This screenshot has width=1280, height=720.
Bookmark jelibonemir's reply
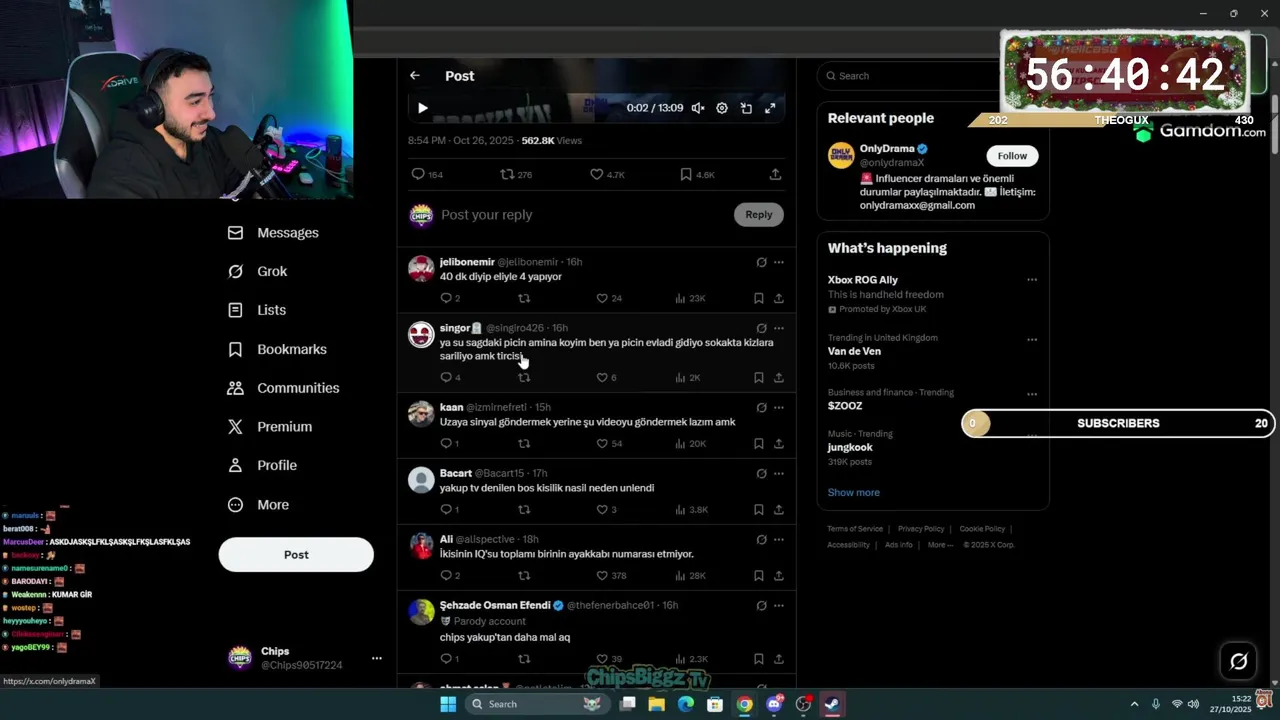tap(759, 298)
